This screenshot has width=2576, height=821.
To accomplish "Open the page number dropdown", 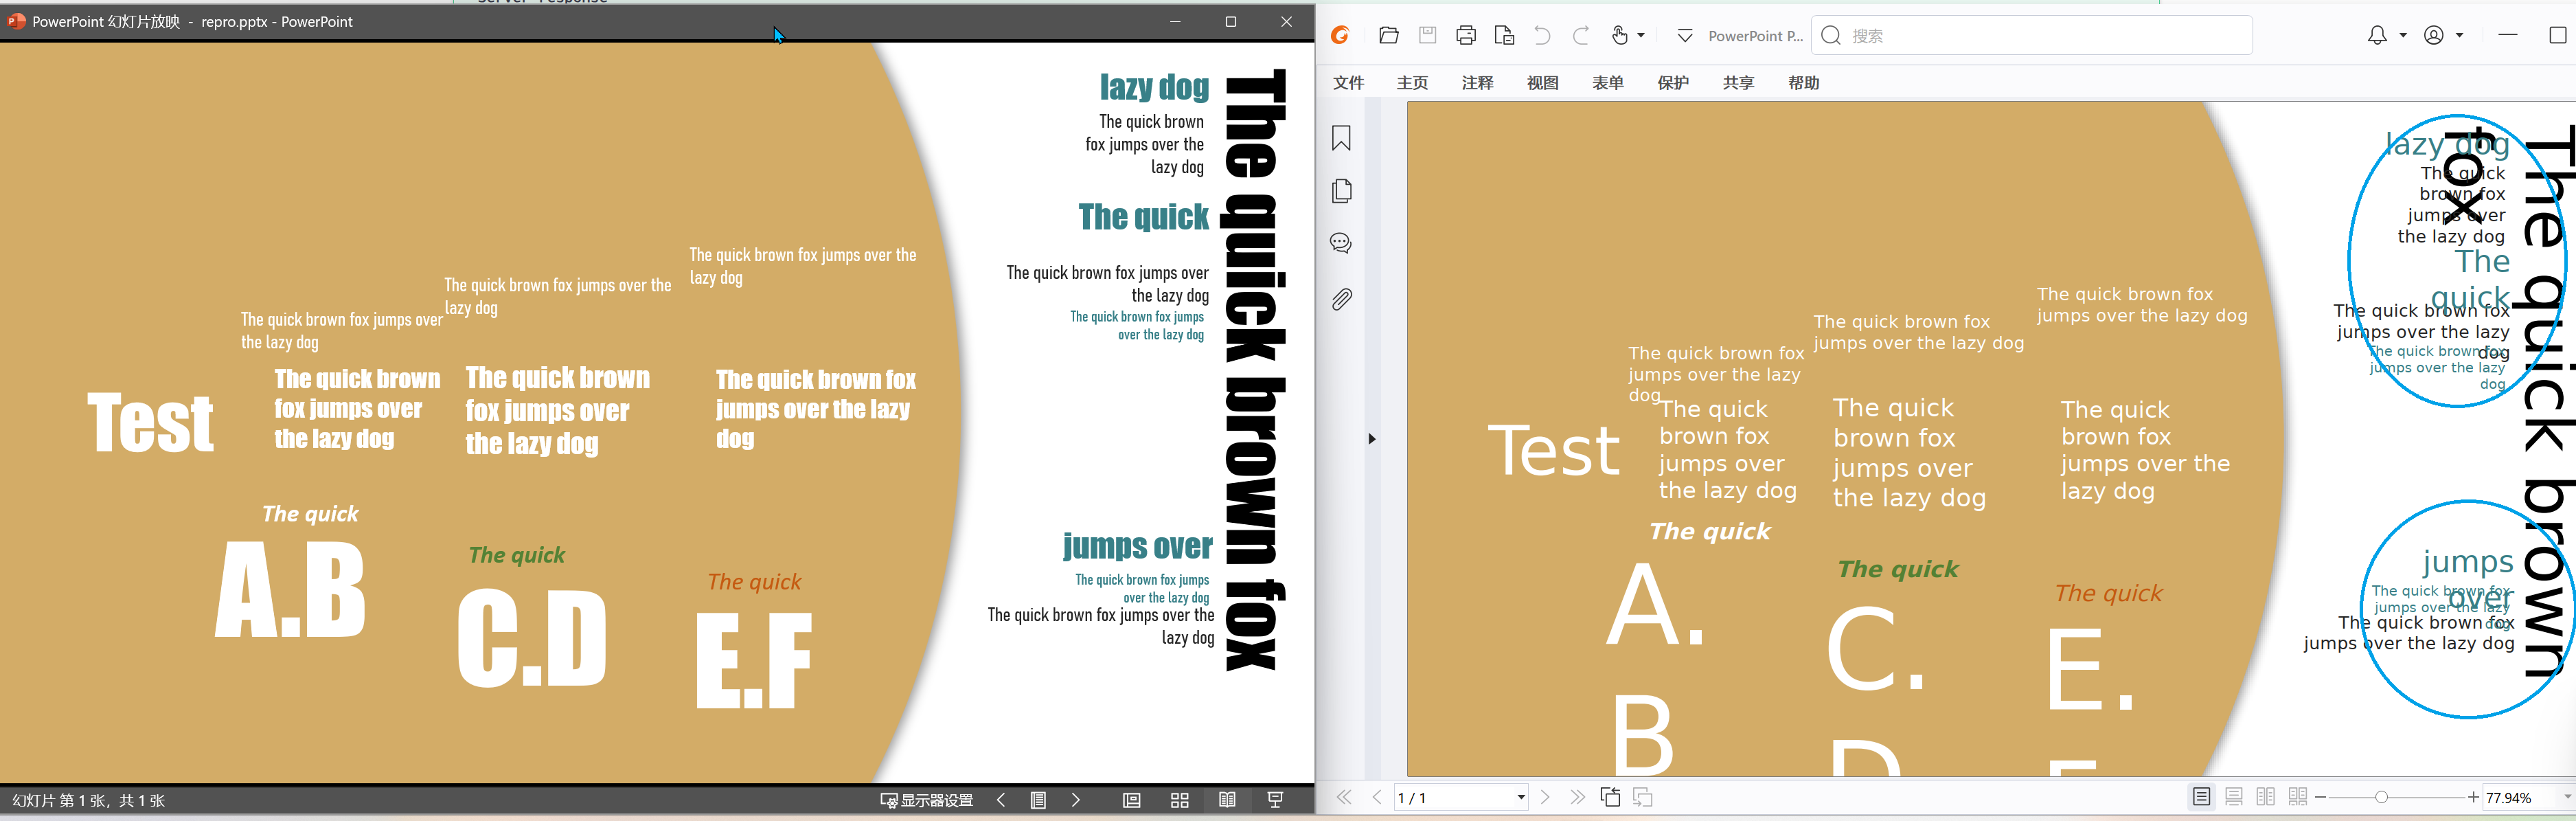I will point(1521,798).
